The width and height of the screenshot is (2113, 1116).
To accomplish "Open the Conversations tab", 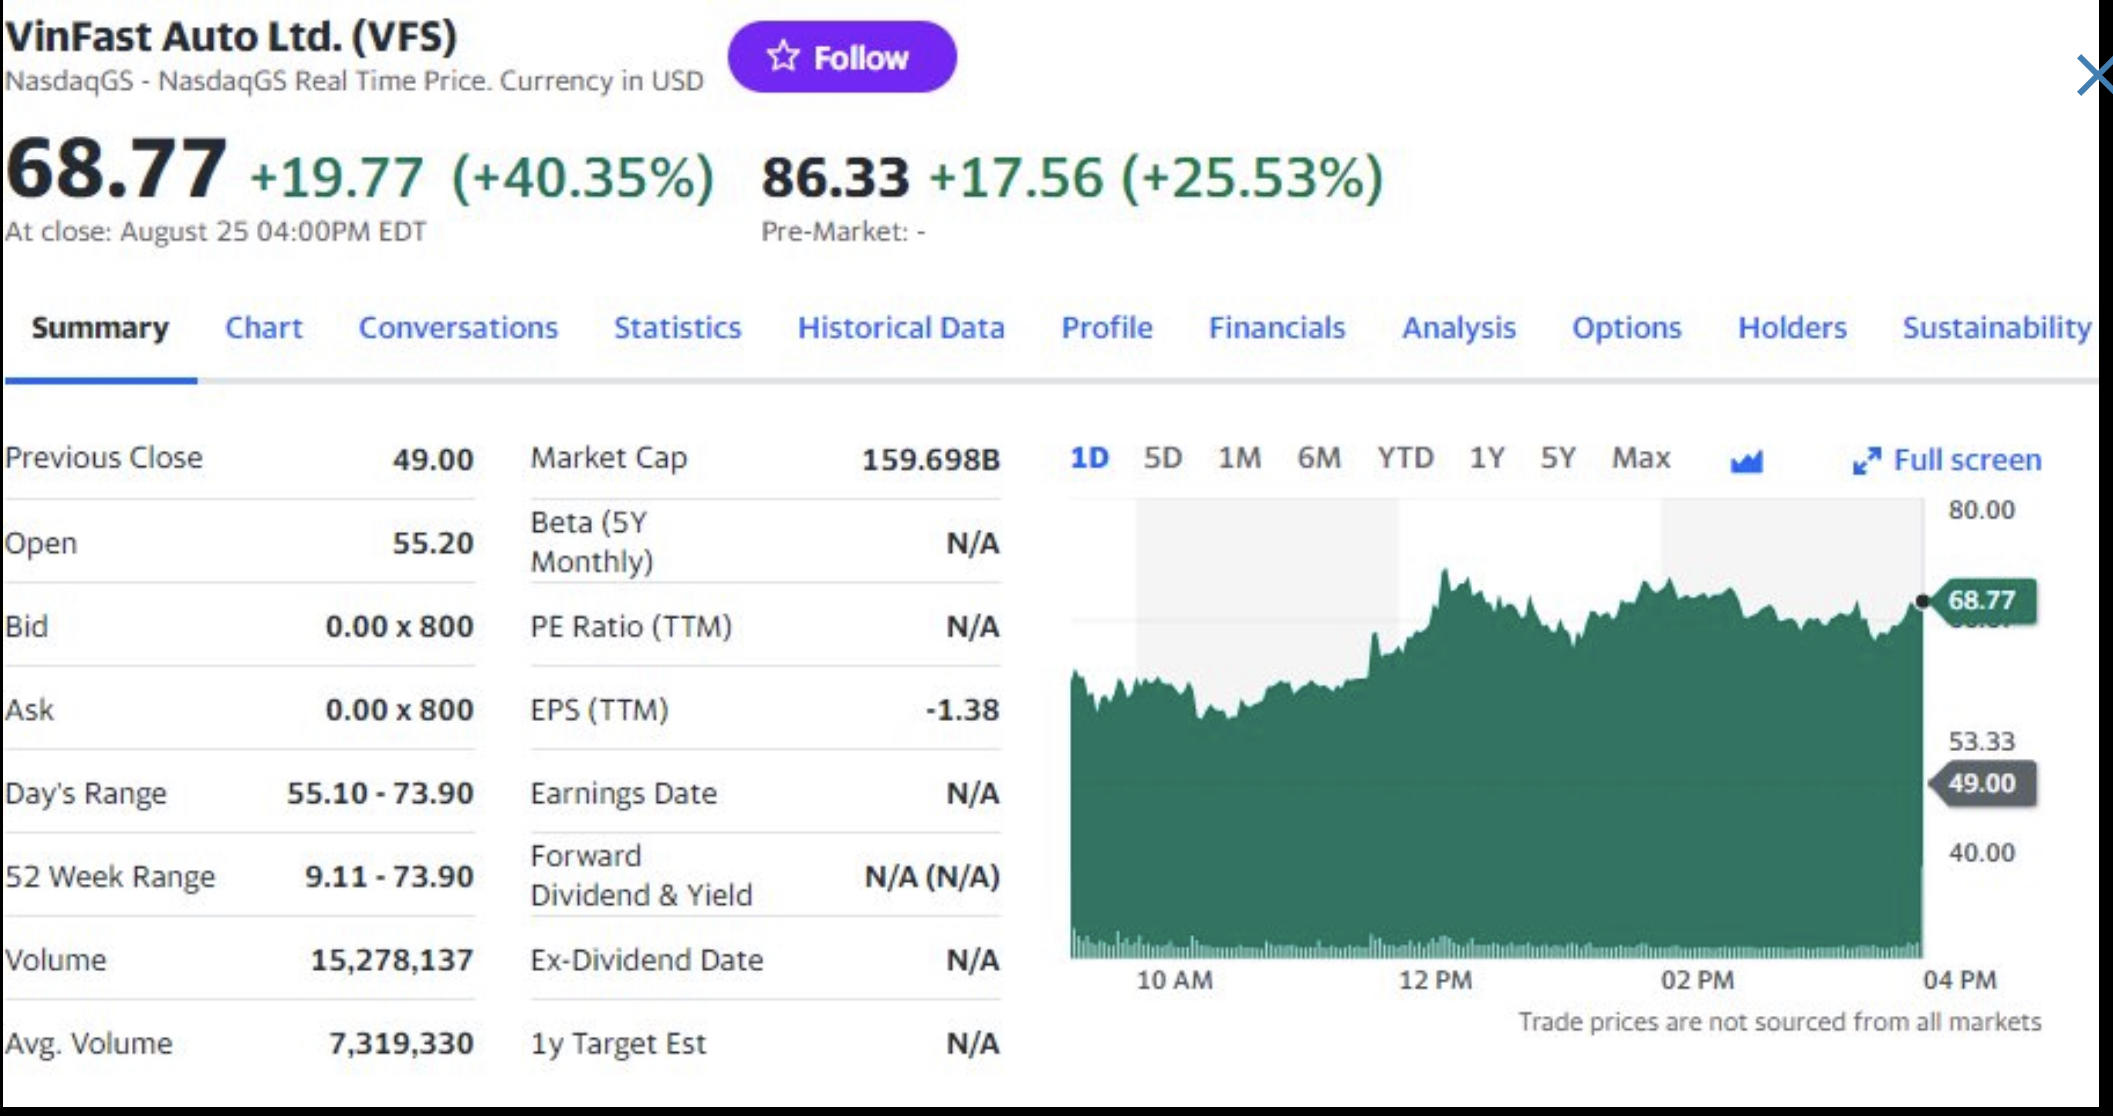I will click(458, 328).
